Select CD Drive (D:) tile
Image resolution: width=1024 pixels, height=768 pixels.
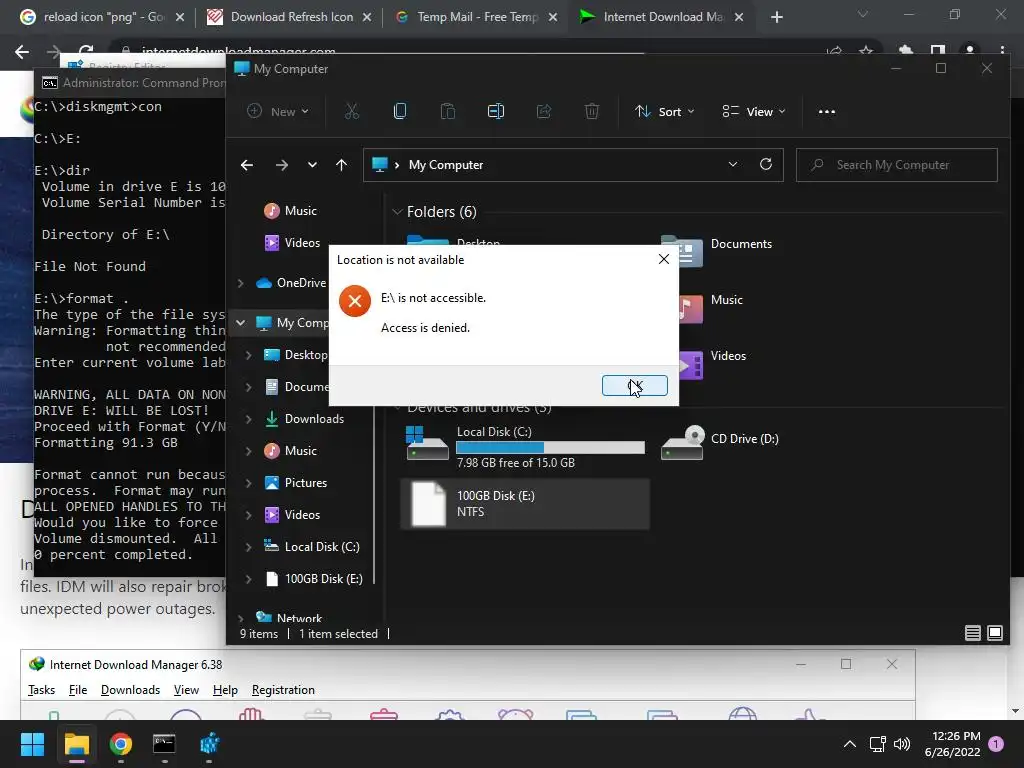click(x=721, y=441)
